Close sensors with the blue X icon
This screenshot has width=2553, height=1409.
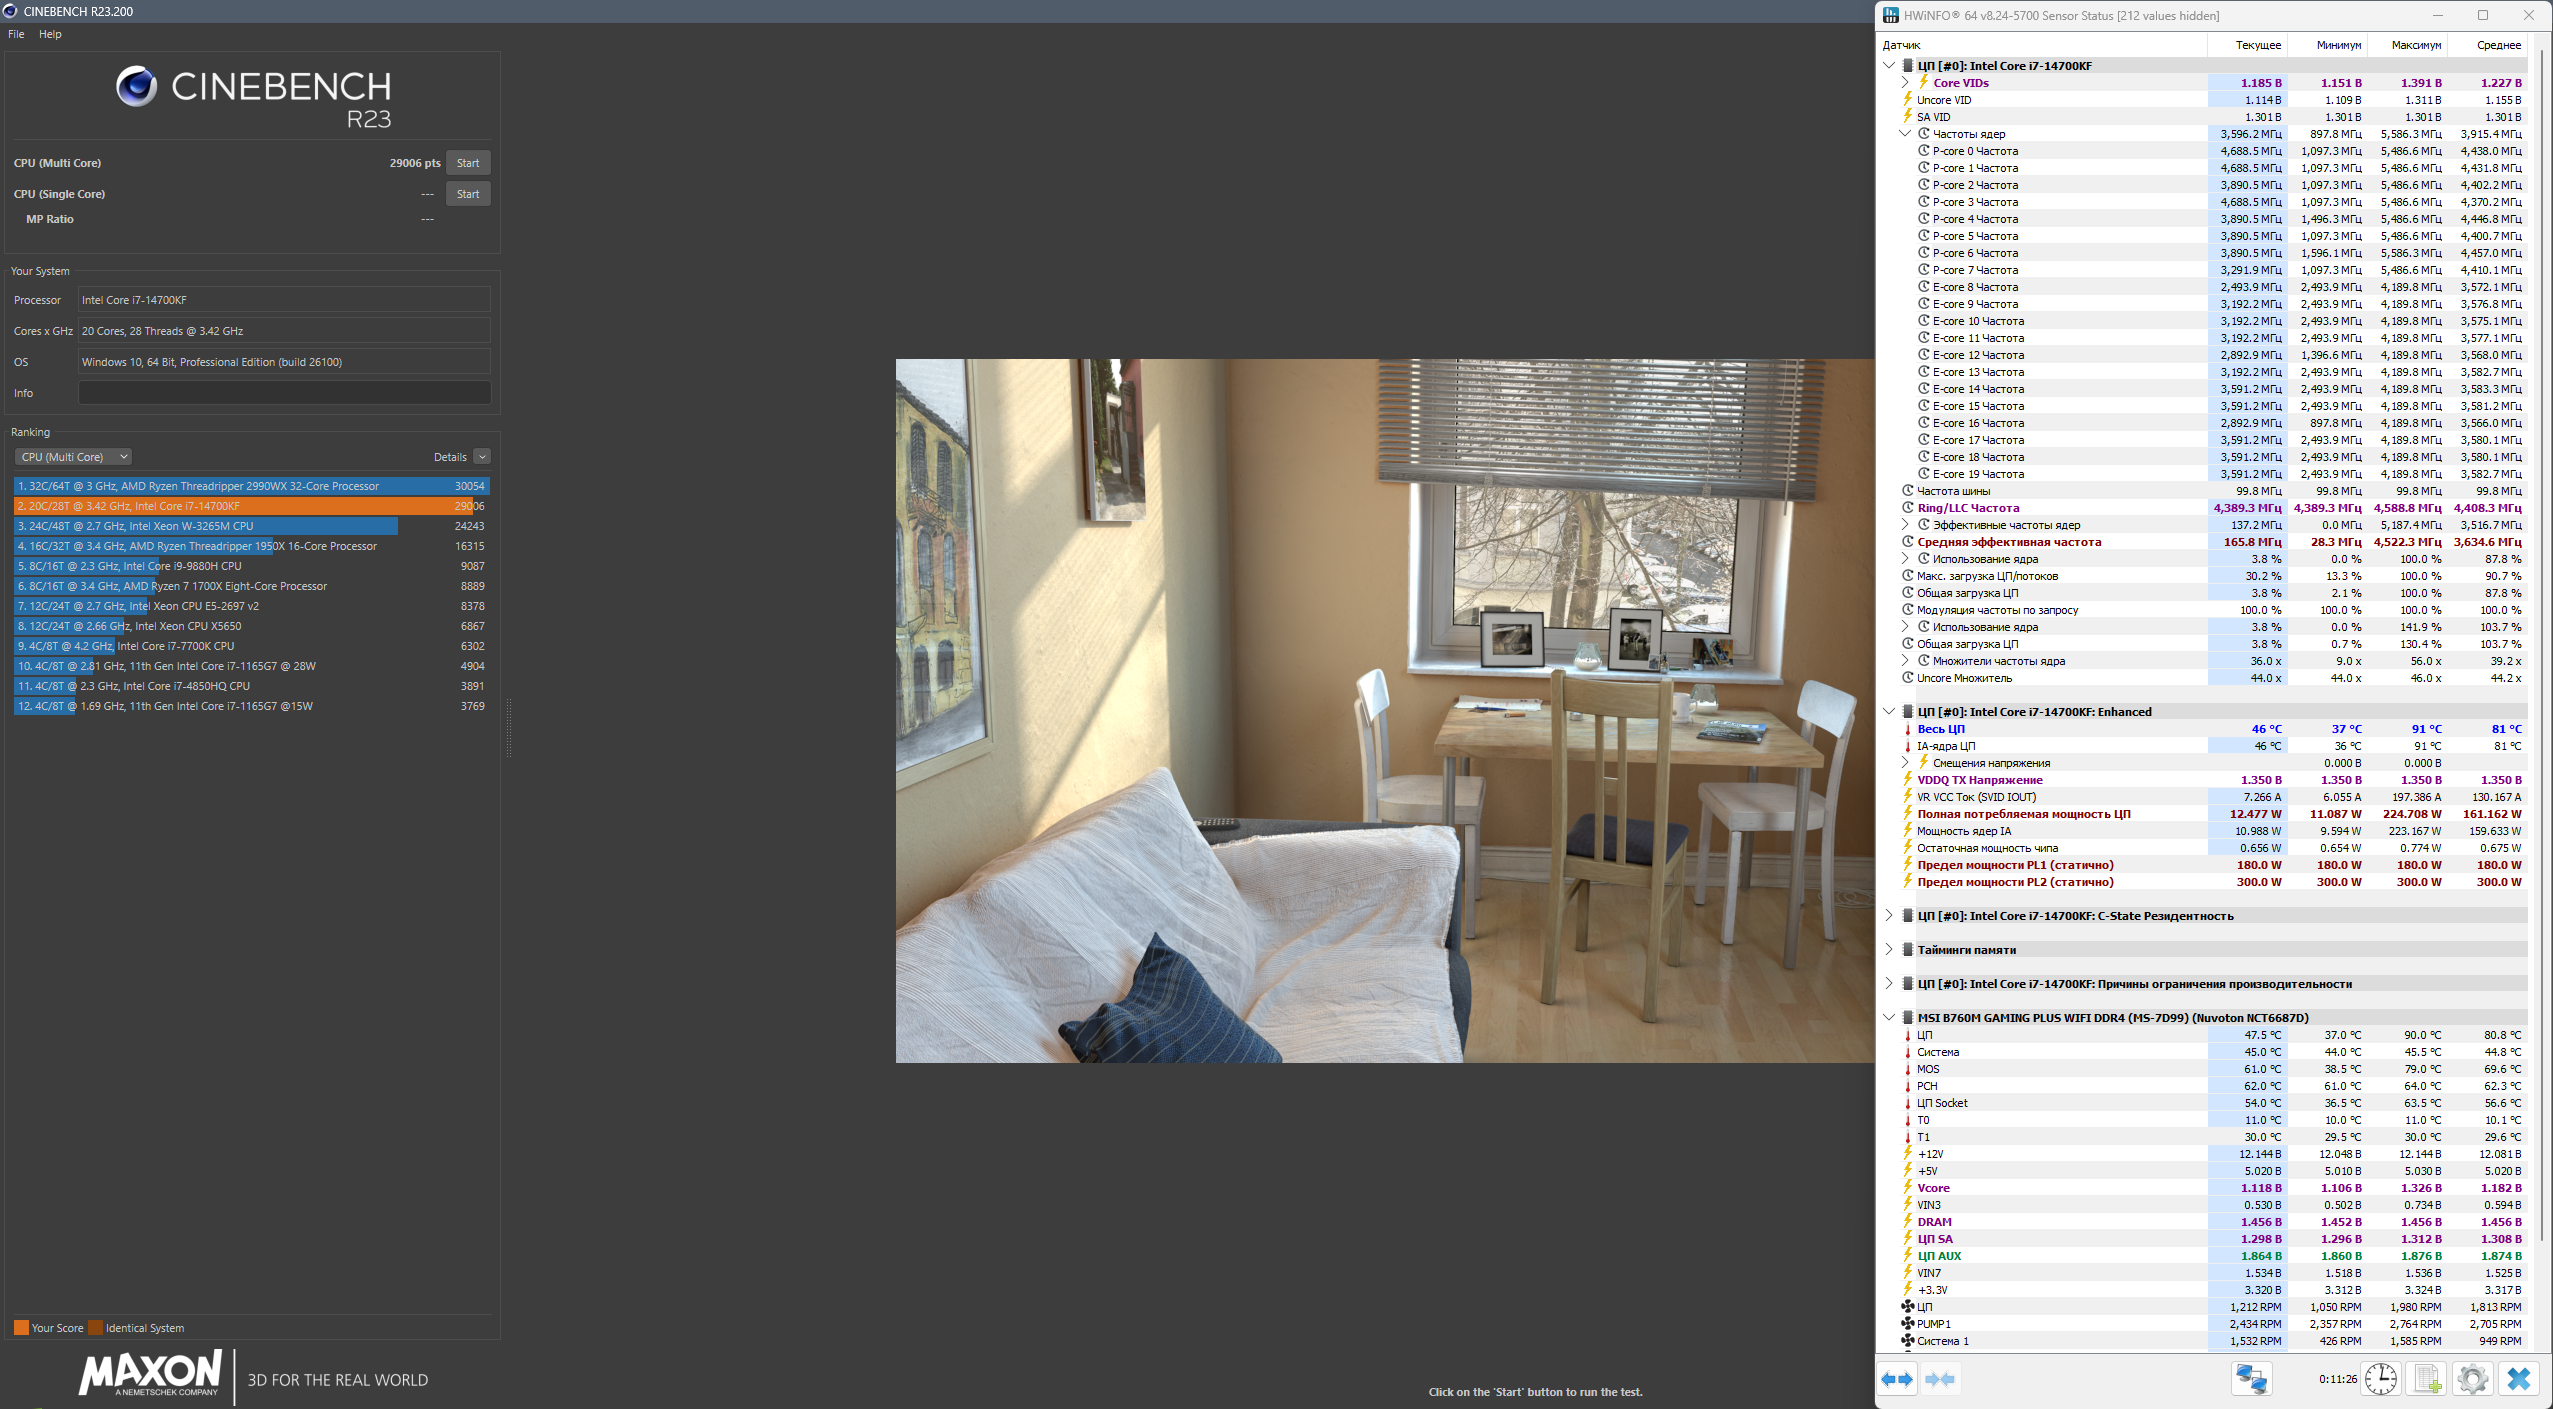point(2518,1379)
